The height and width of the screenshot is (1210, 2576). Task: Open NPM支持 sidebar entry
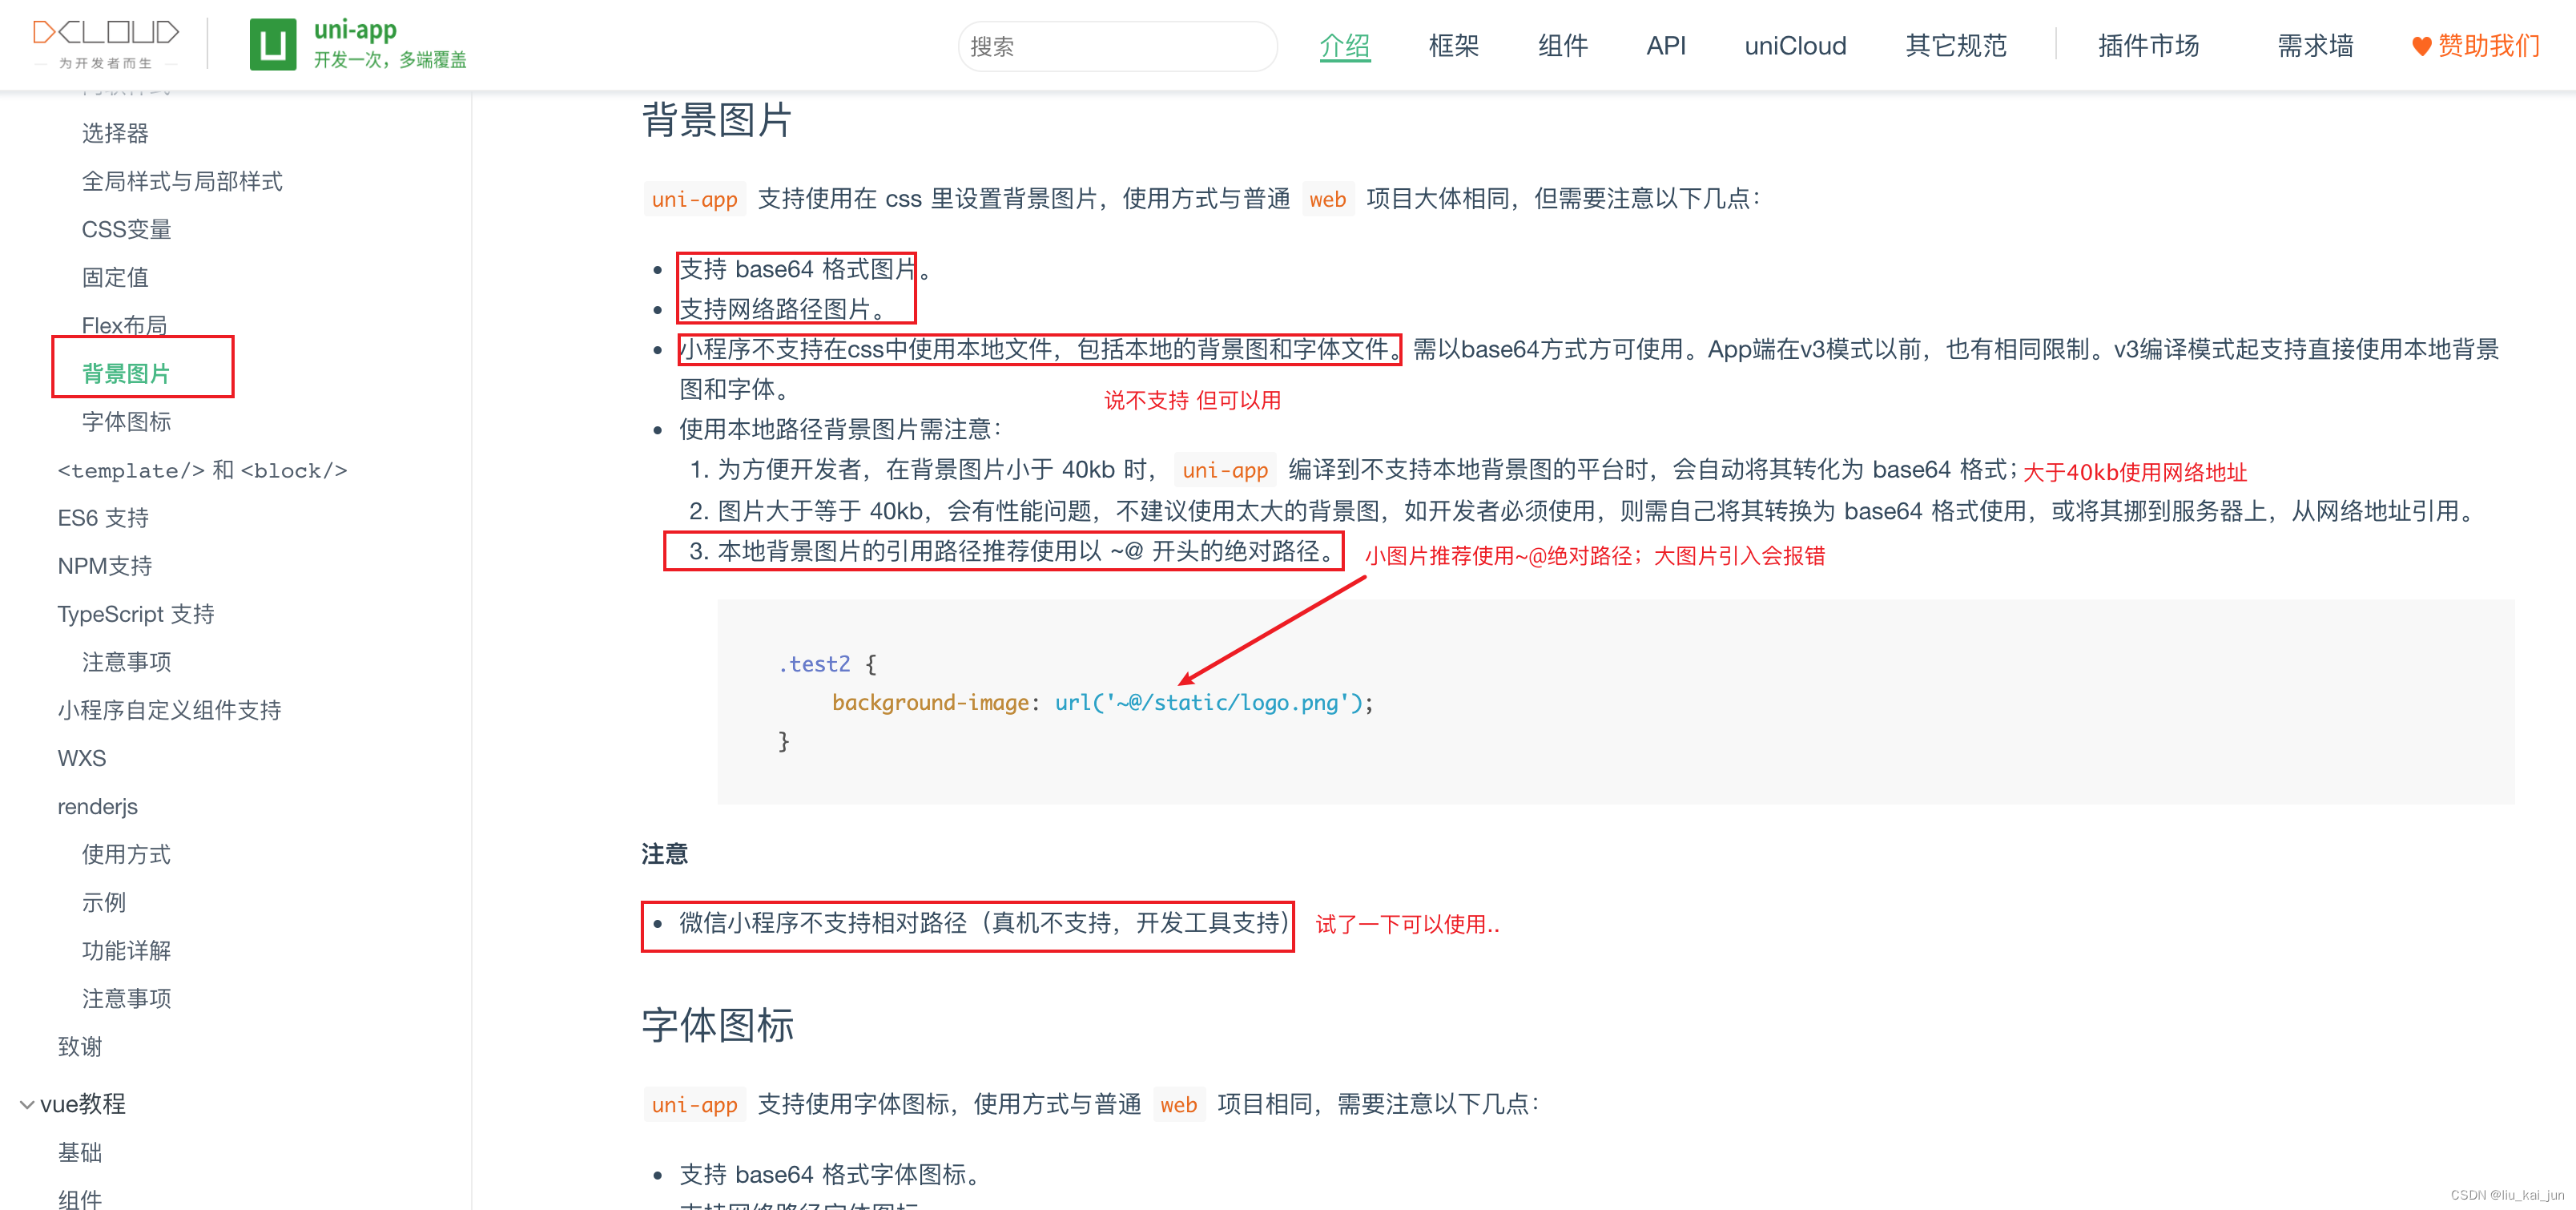click(x=105, y=566)
